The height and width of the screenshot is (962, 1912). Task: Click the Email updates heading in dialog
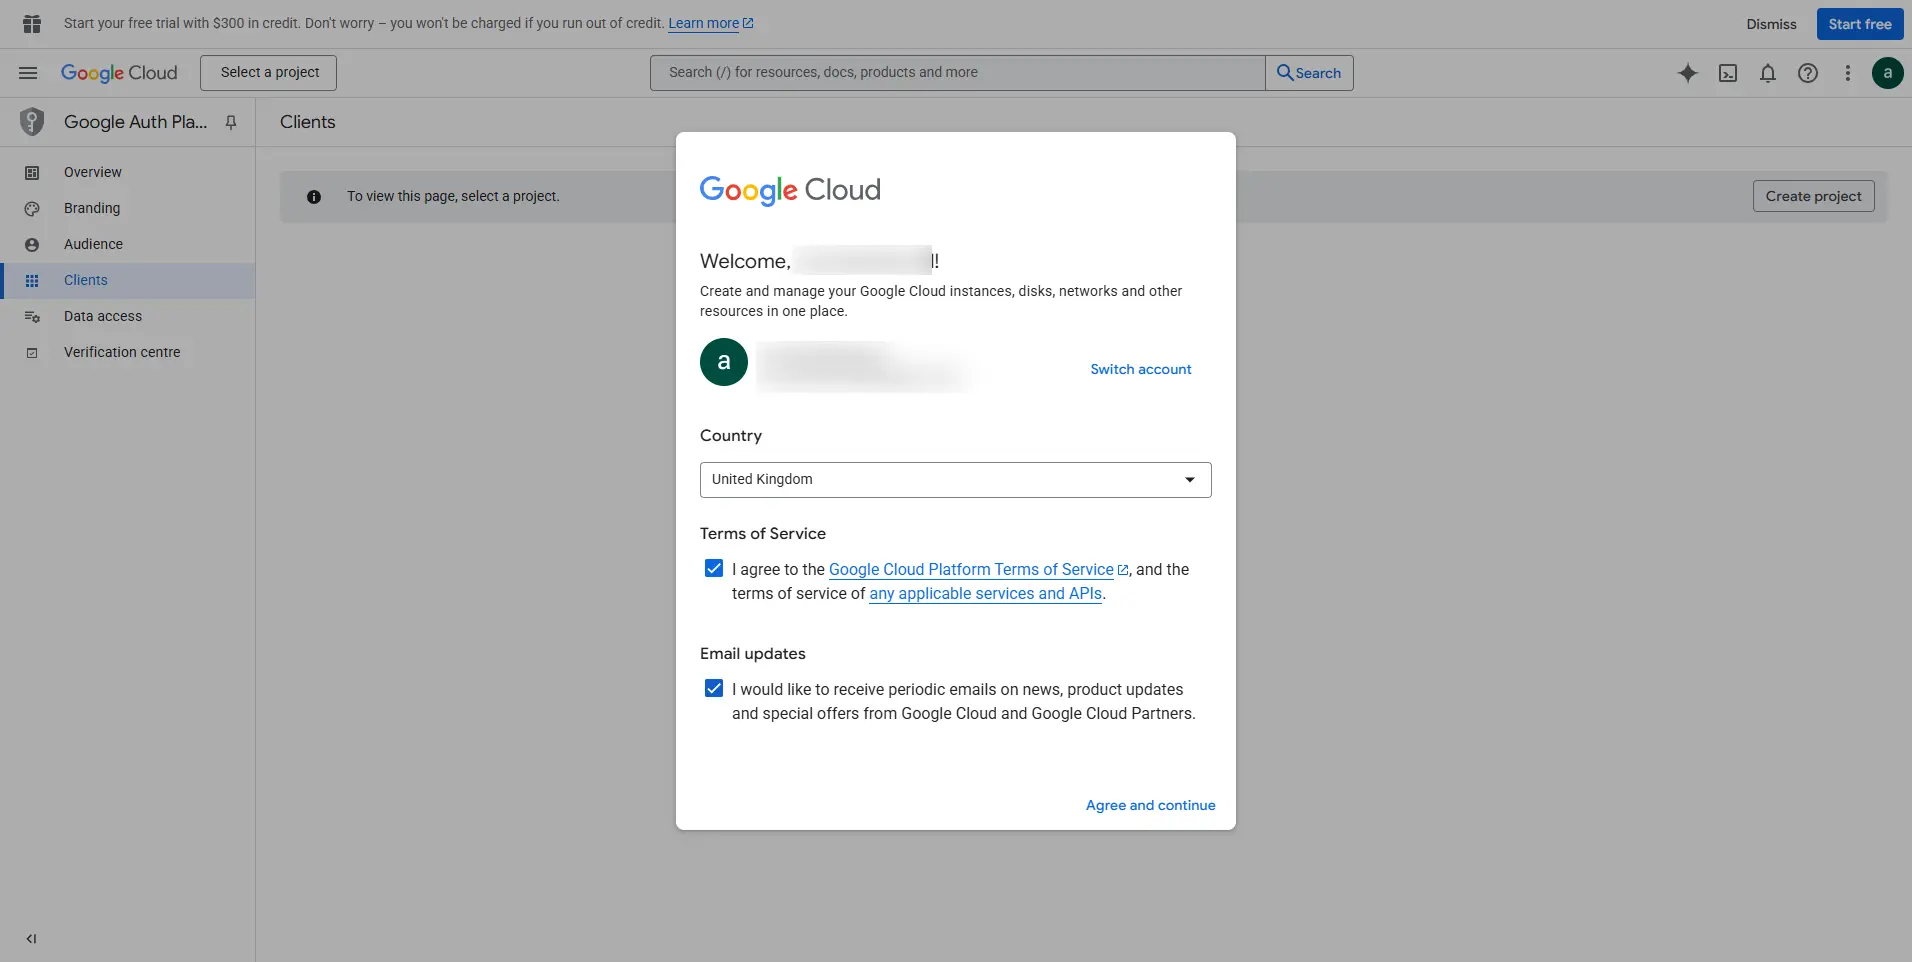click(x=753, y=654)
